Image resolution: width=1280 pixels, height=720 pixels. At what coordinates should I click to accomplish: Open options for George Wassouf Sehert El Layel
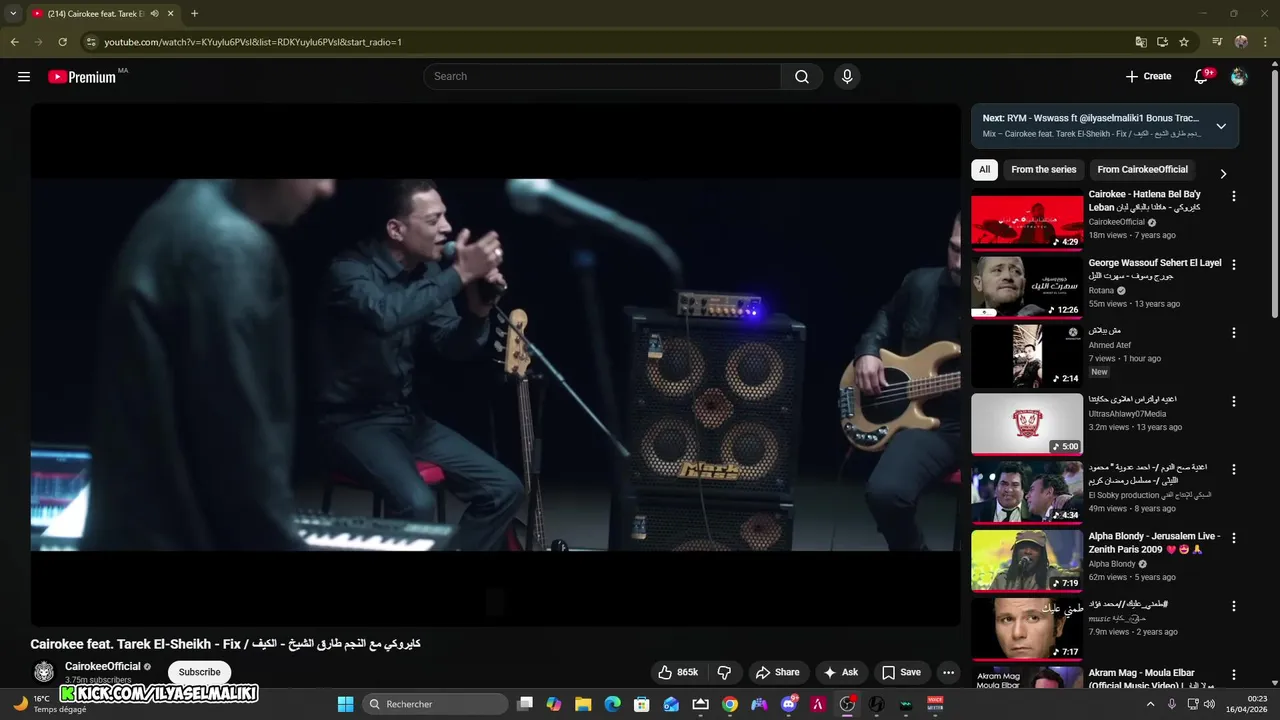pos(1233,265)
